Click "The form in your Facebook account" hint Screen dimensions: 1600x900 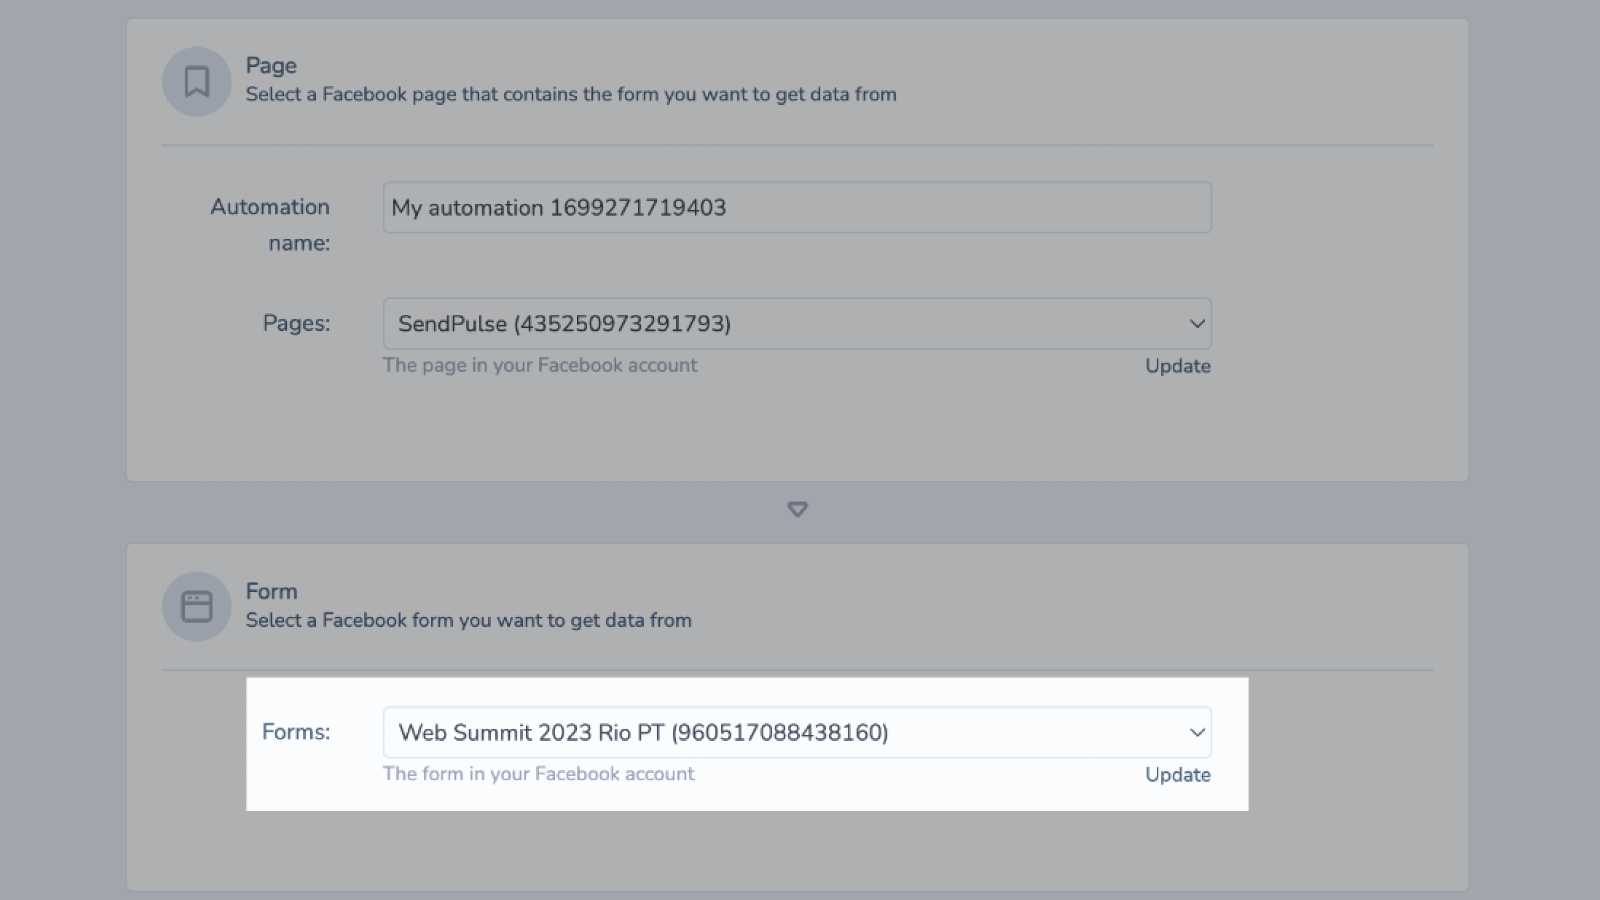click(538, 774)
